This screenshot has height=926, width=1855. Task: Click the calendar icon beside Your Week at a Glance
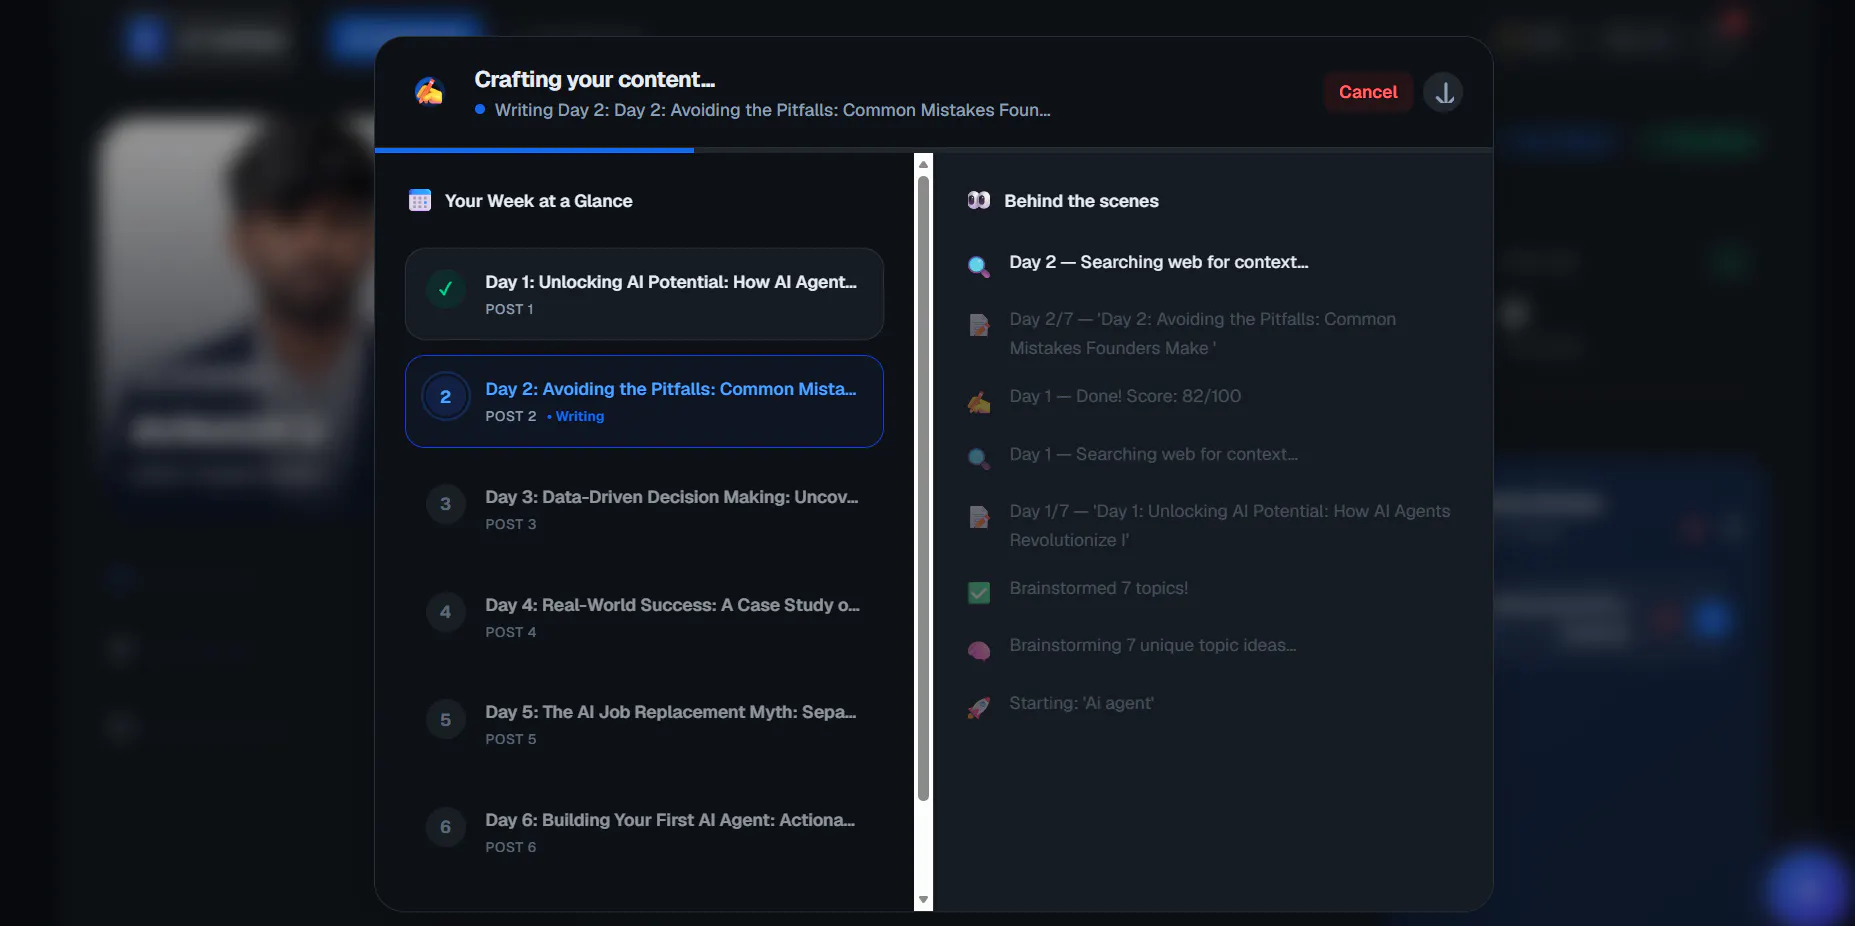tap(420, 201)
